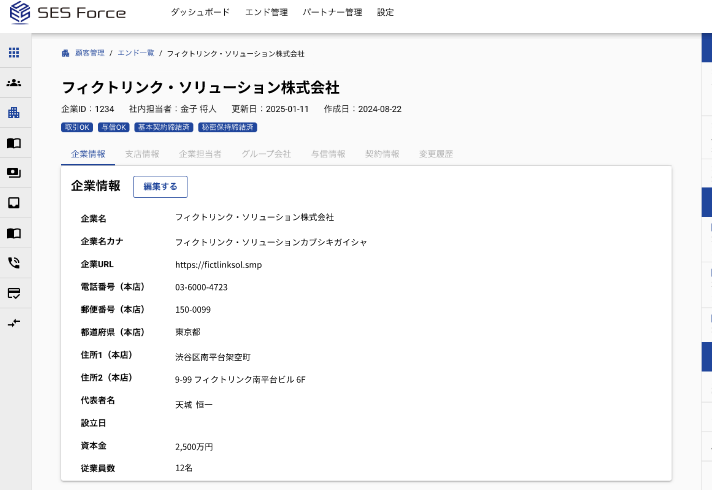712x490 pixels.
Task: Click capital value 2,500万円
Action: (x=194, y=447)
